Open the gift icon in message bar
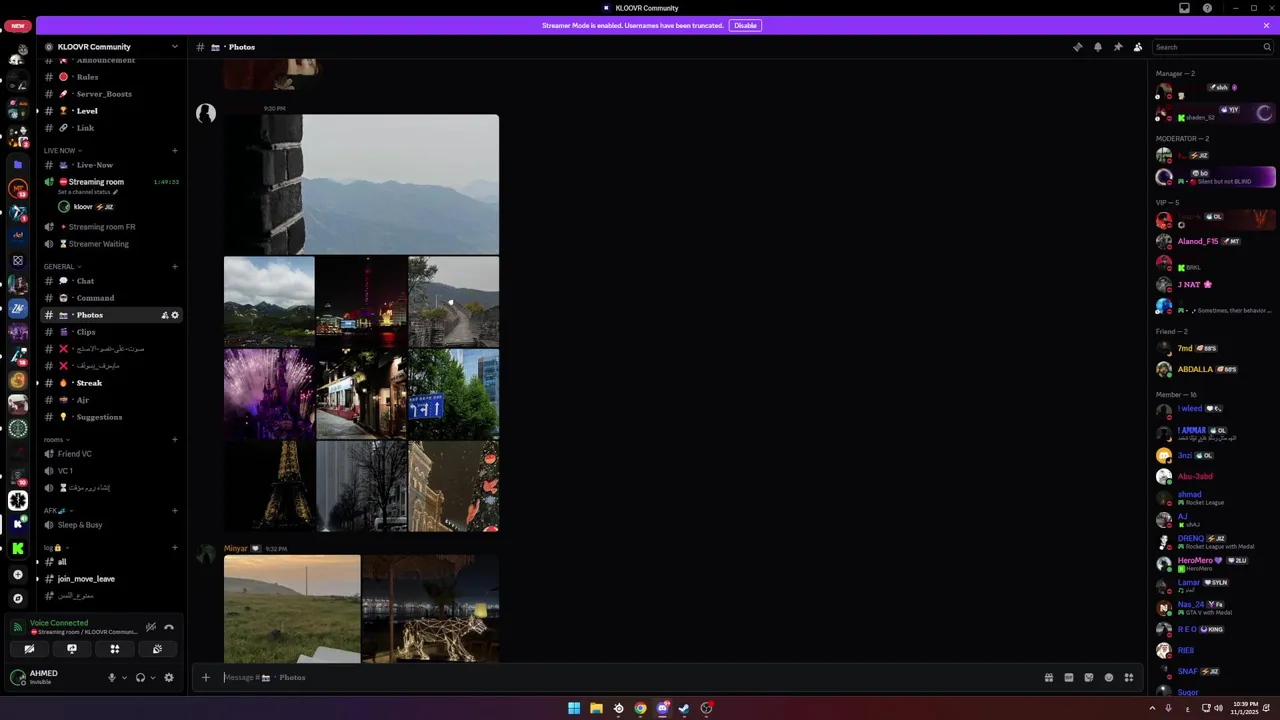This screenshot has height=720, width=1280. click(1049, 677)
